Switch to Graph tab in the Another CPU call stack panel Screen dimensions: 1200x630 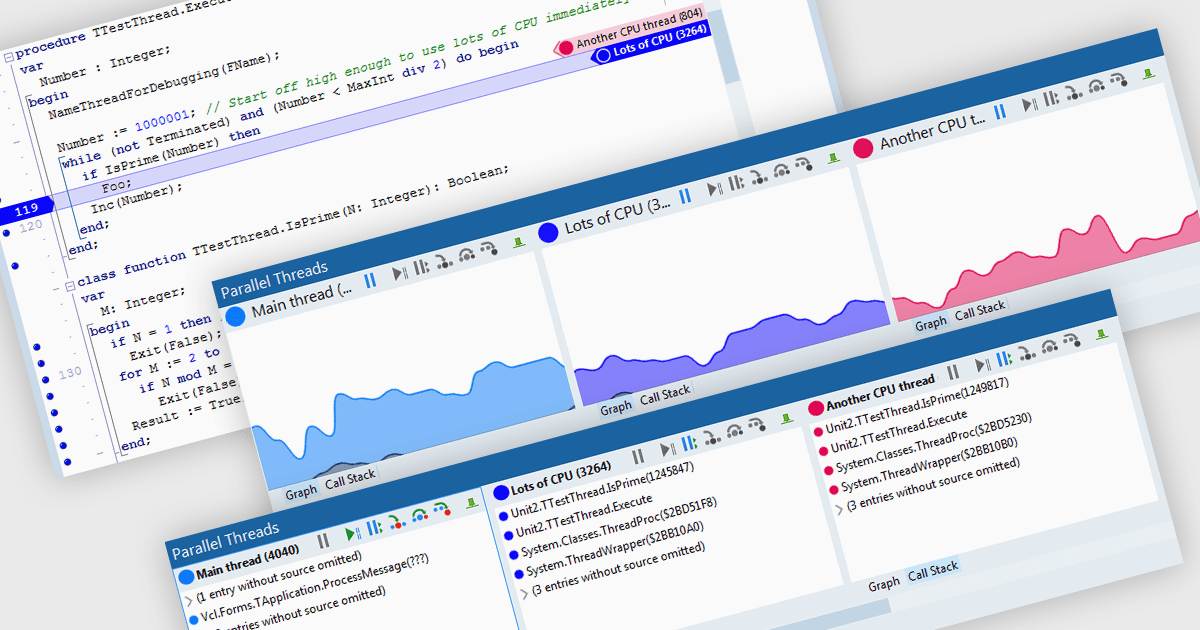pos(883,584)
